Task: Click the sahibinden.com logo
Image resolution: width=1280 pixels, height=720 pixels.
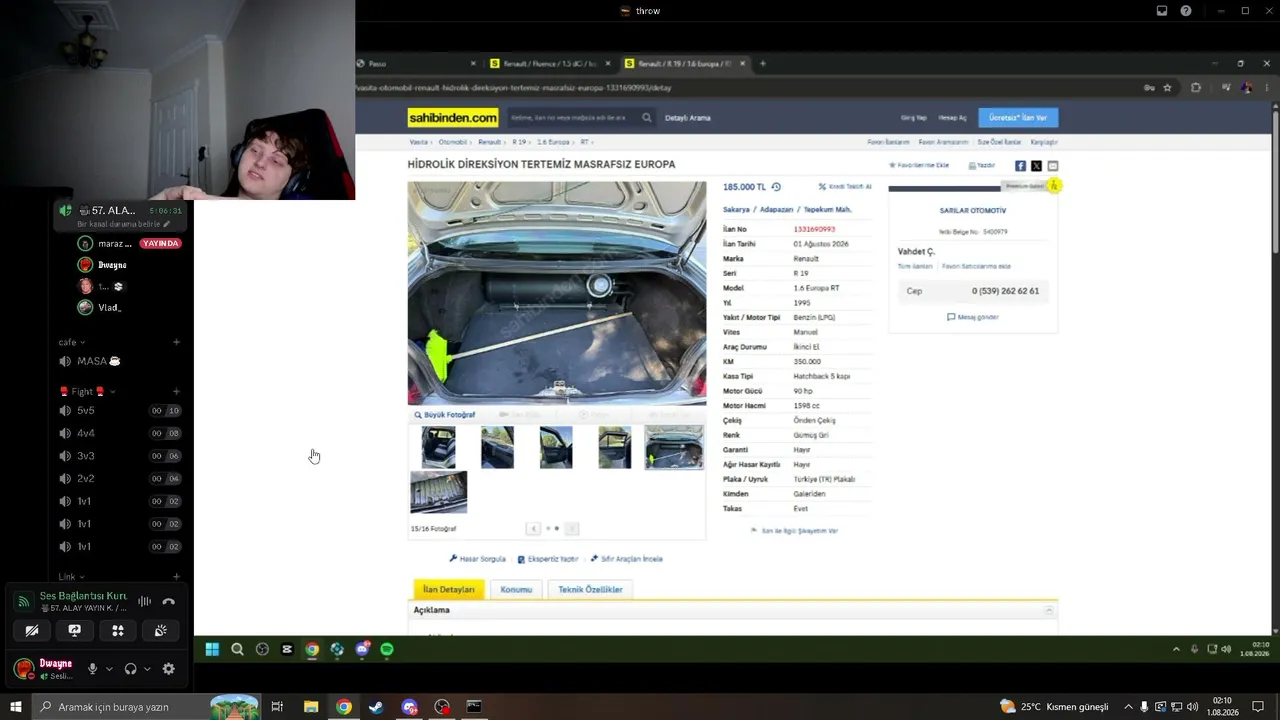Action: (453, 118)
